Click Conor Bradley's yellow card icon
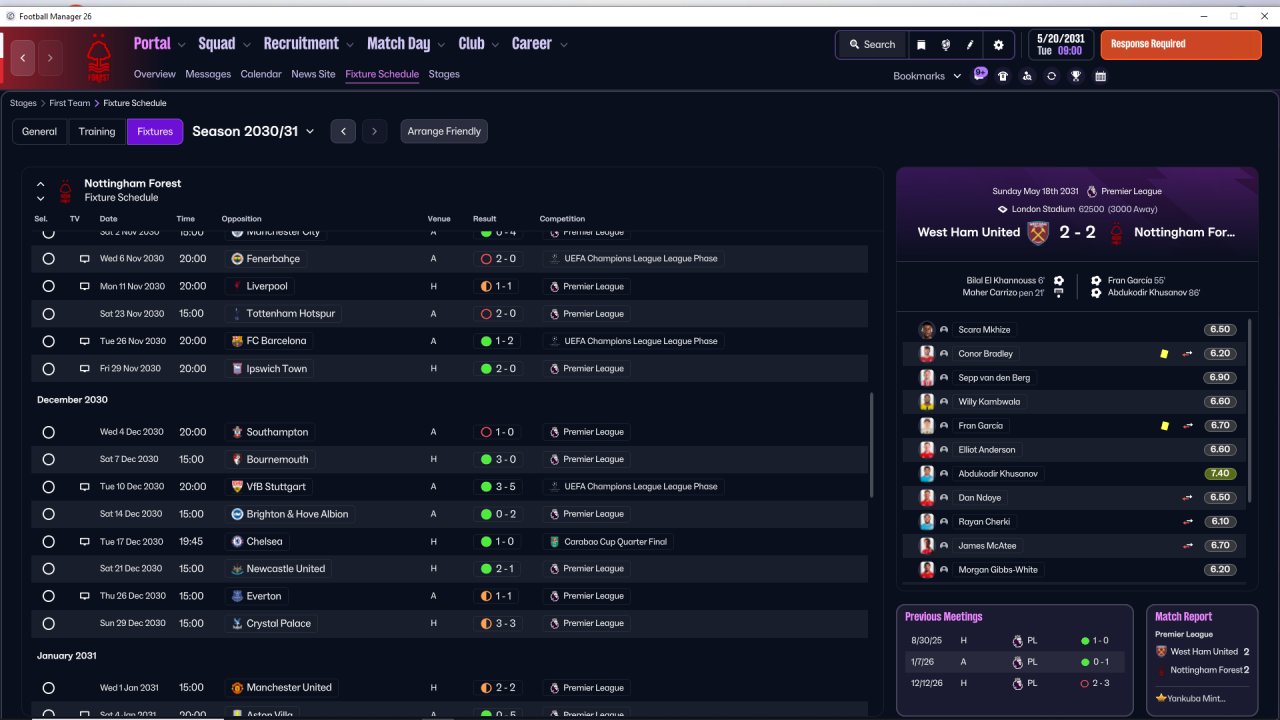 point(1164,354)
